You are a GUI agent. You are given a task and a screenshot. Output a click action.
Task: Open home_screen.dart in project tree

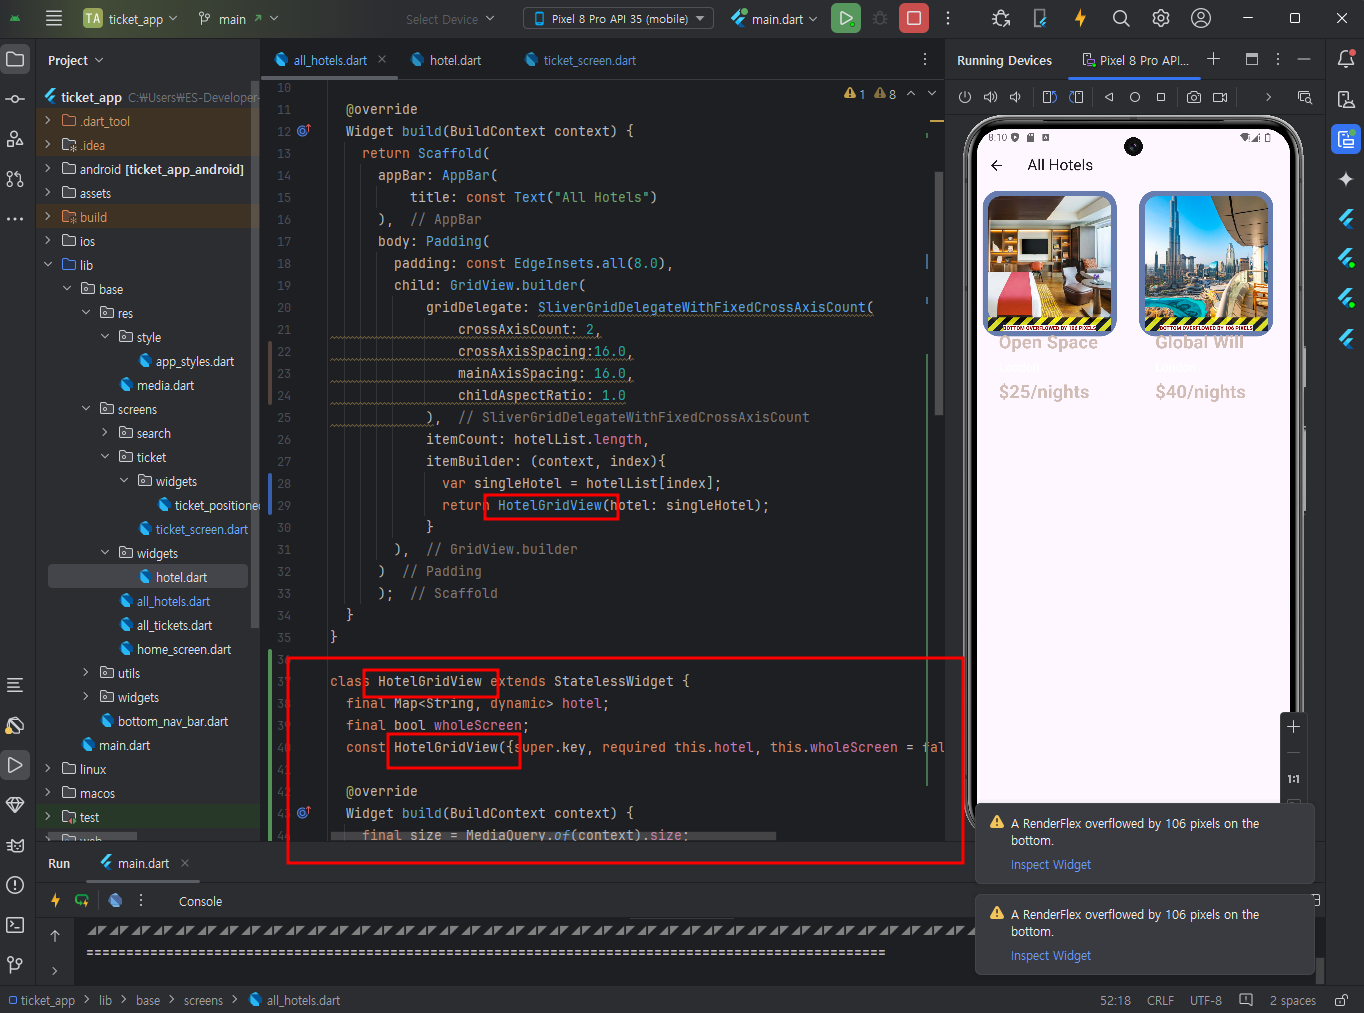(175, 649)
